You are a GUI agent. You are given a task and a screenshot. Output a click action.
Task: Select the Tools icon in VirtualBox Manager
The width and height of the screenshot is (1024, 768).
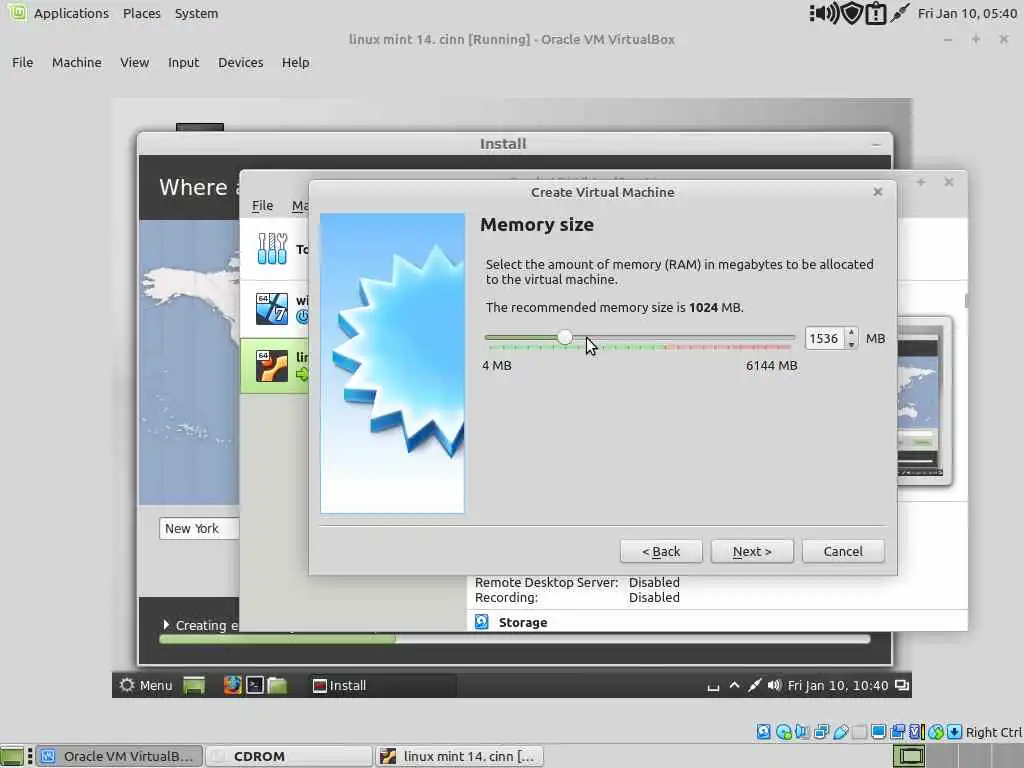(x=272, y=249)
